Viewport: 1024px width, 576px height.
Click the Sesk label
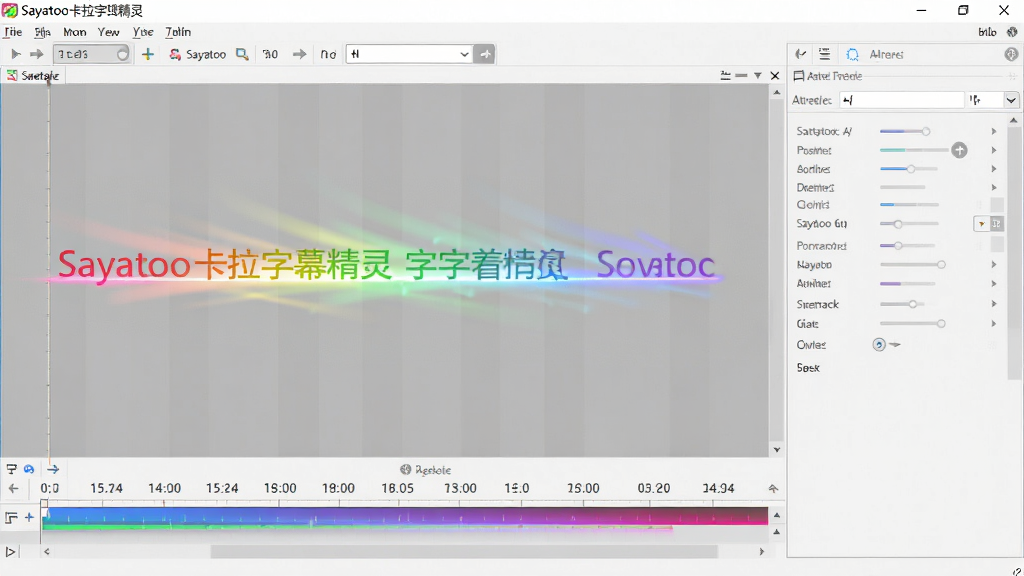coord(808,368)
